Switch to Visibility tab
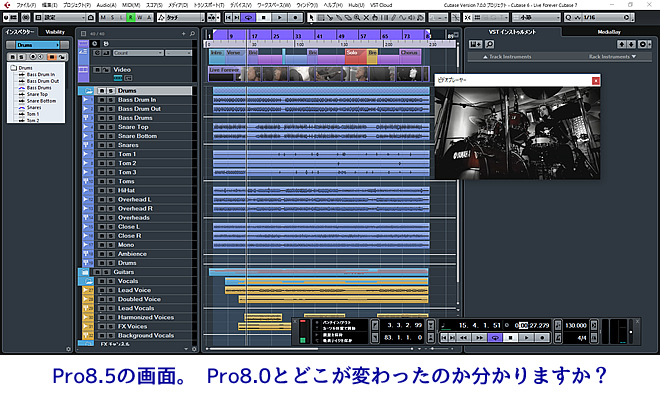 click(55, 32)
